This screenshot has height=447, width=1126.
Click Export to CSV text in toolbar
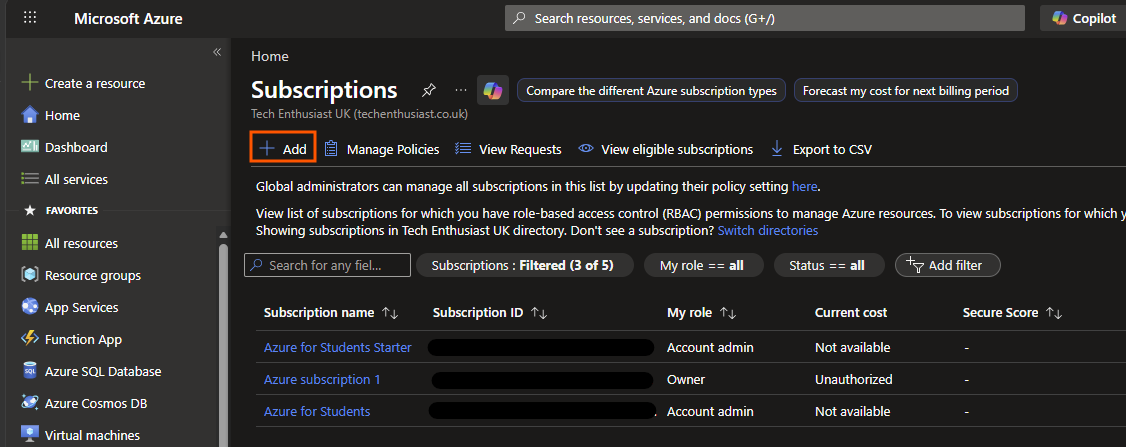coord(832,149)
